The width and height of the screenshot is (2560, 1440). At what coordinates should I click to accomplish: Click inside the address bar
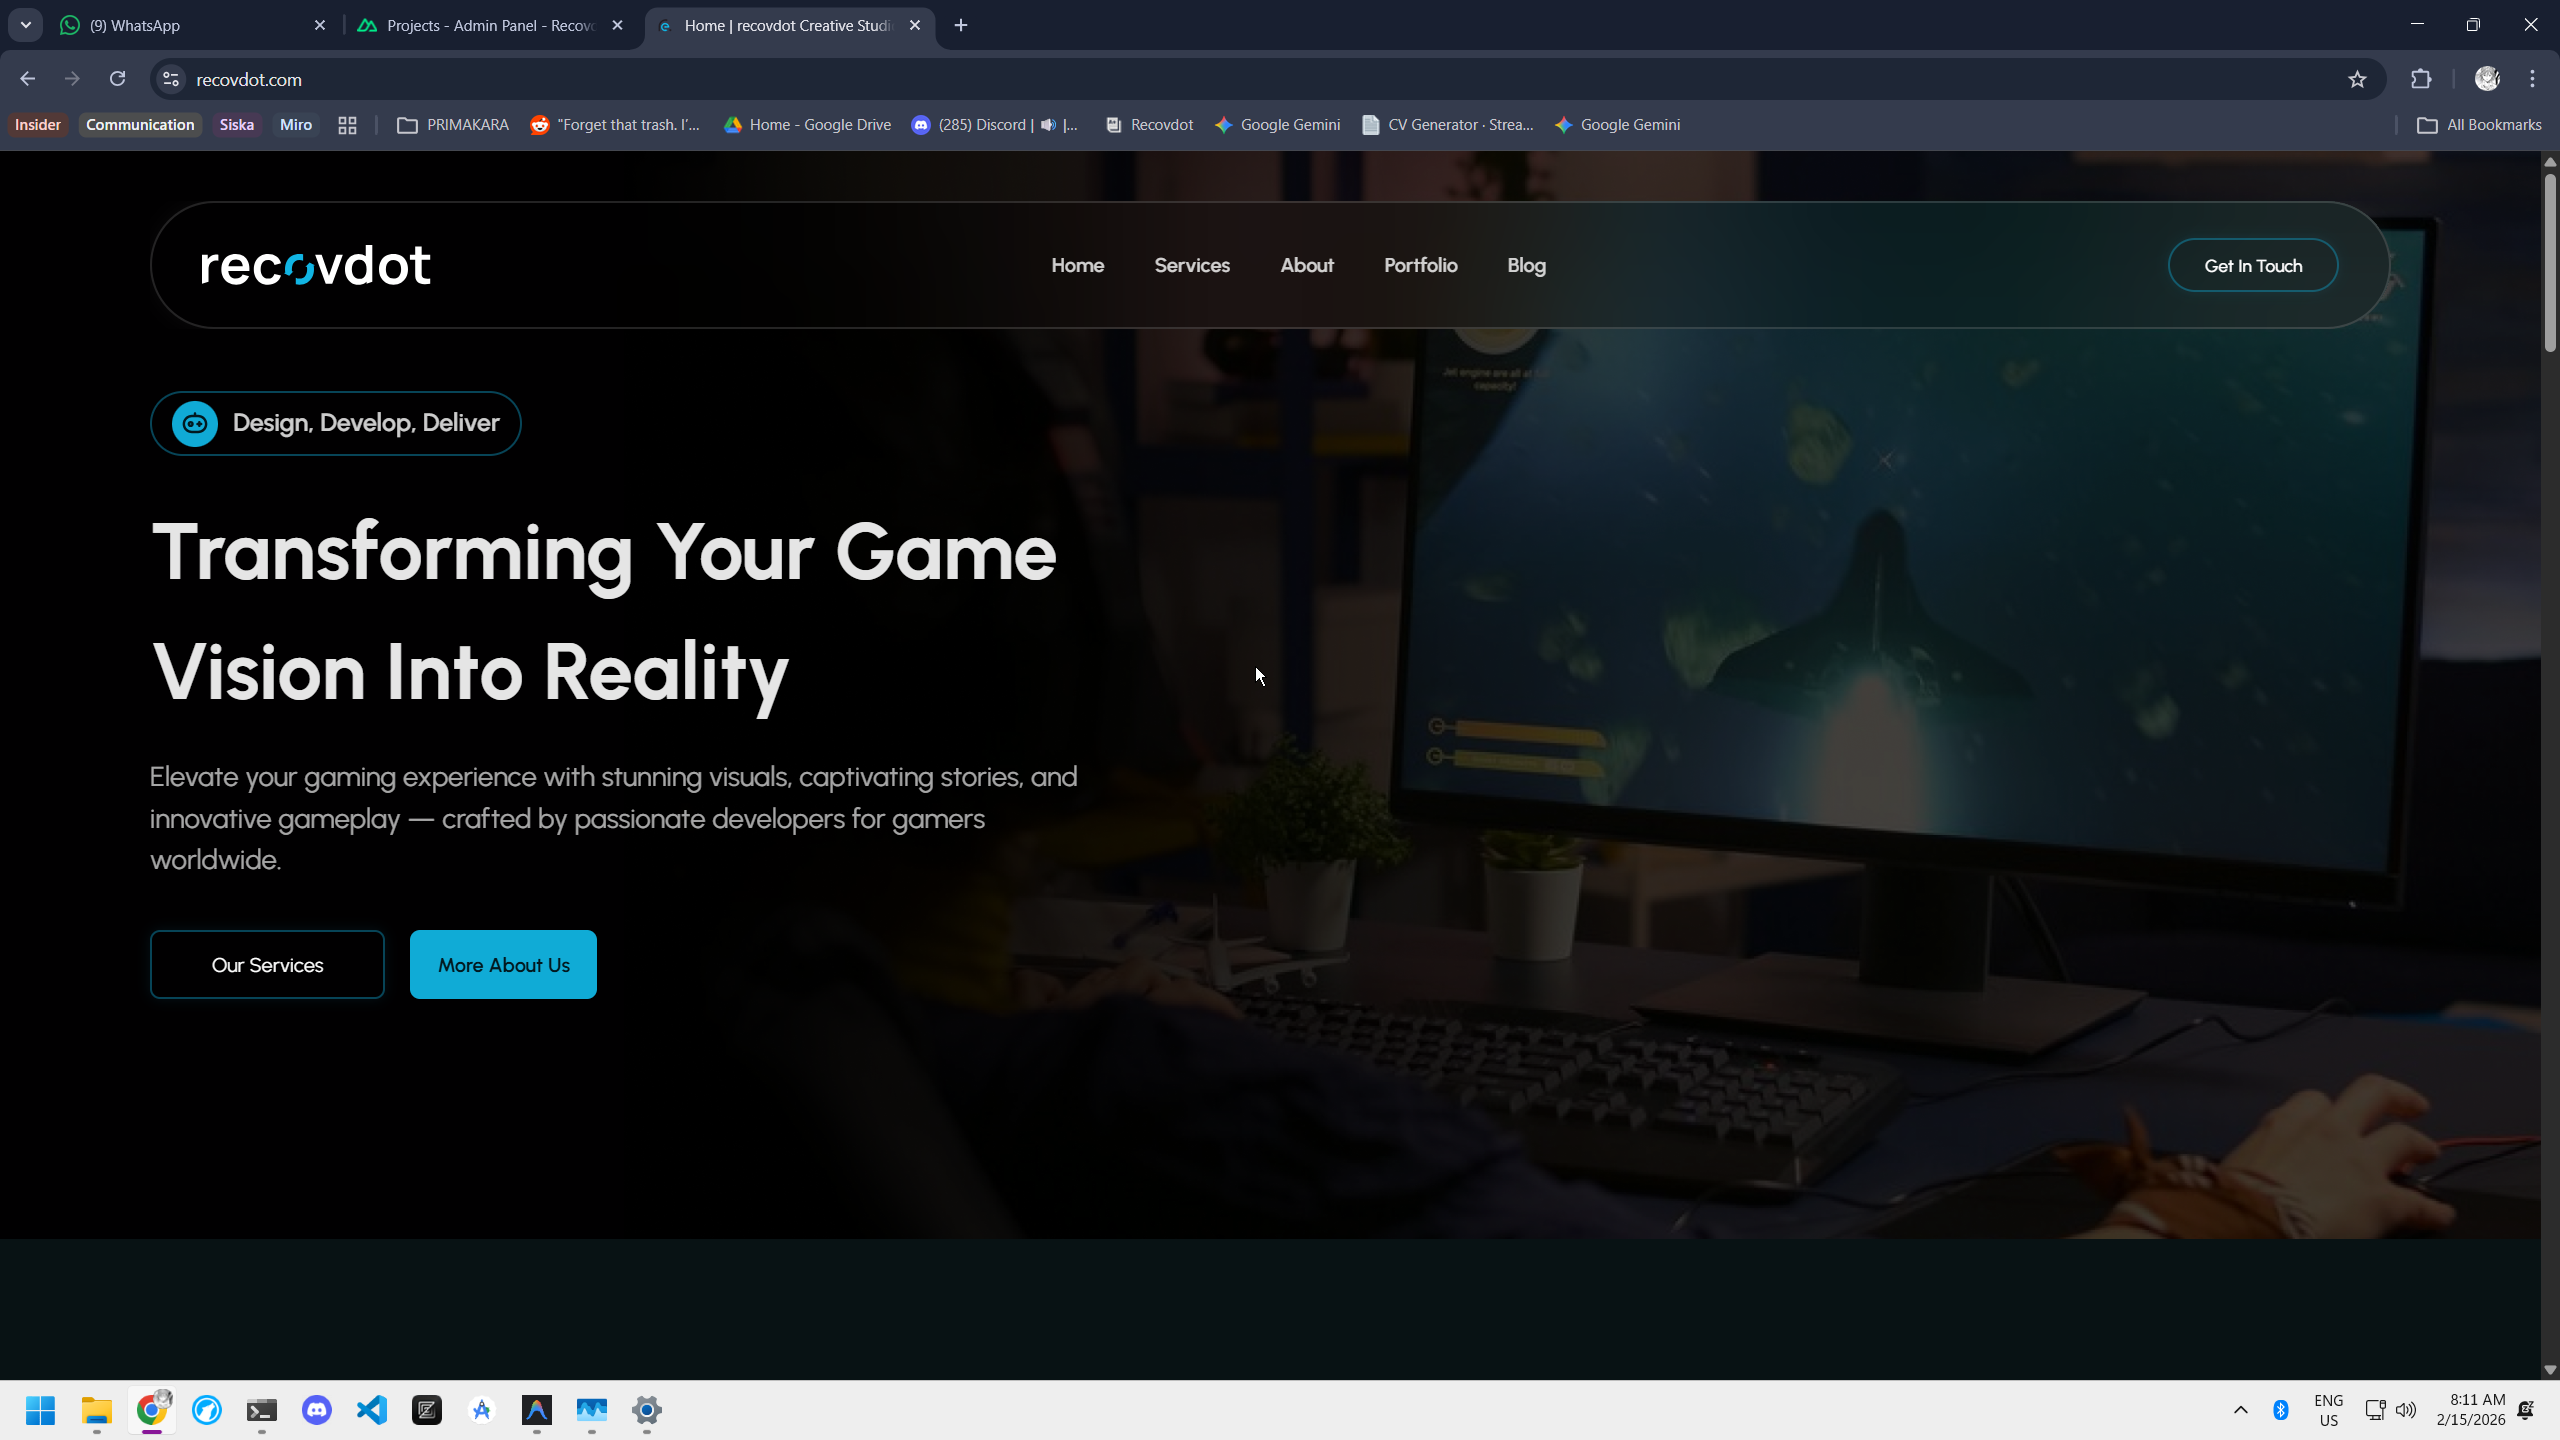point(700,78)
